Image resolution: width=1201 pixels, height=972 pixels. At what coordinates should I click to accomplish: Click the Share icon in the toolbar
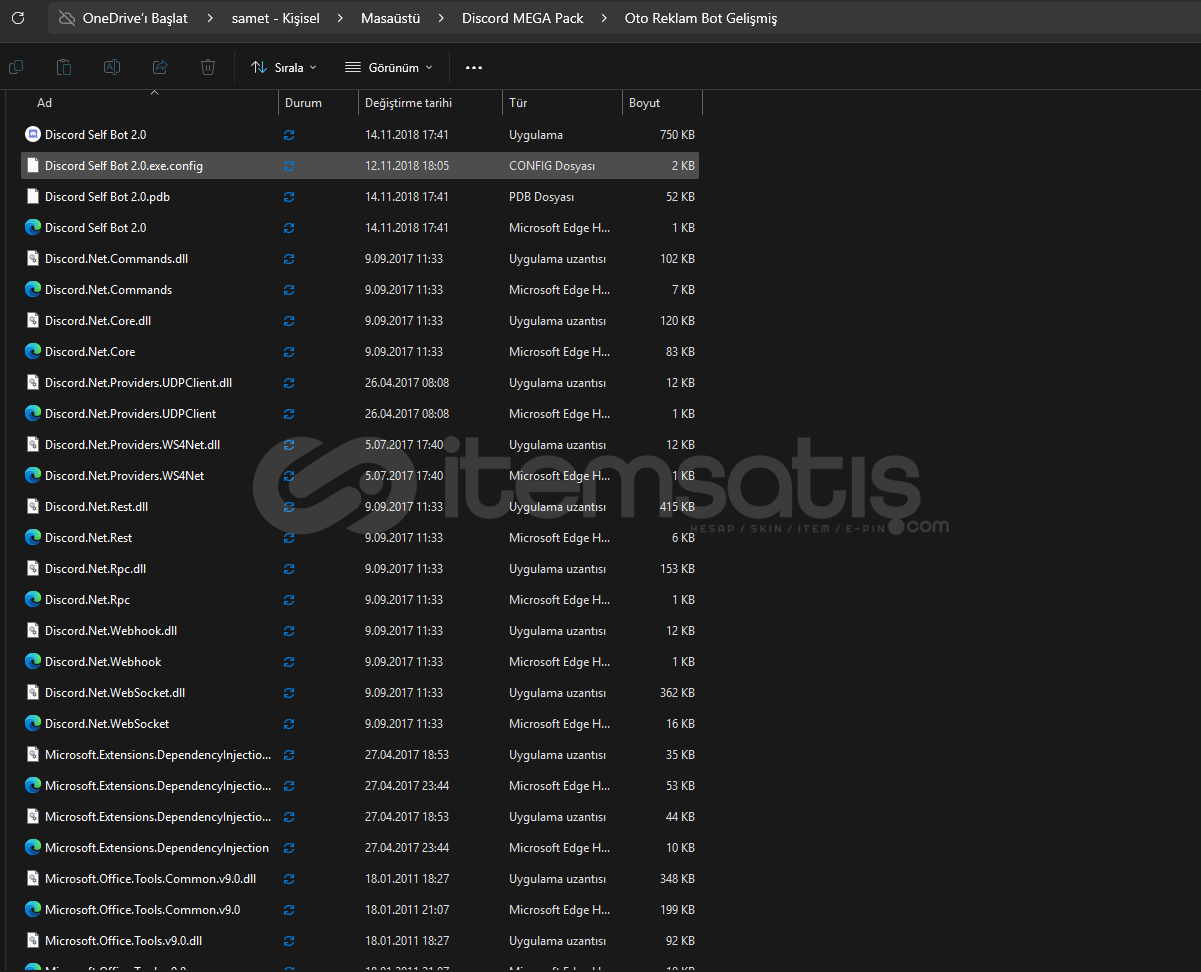click(x=160, y=67)
